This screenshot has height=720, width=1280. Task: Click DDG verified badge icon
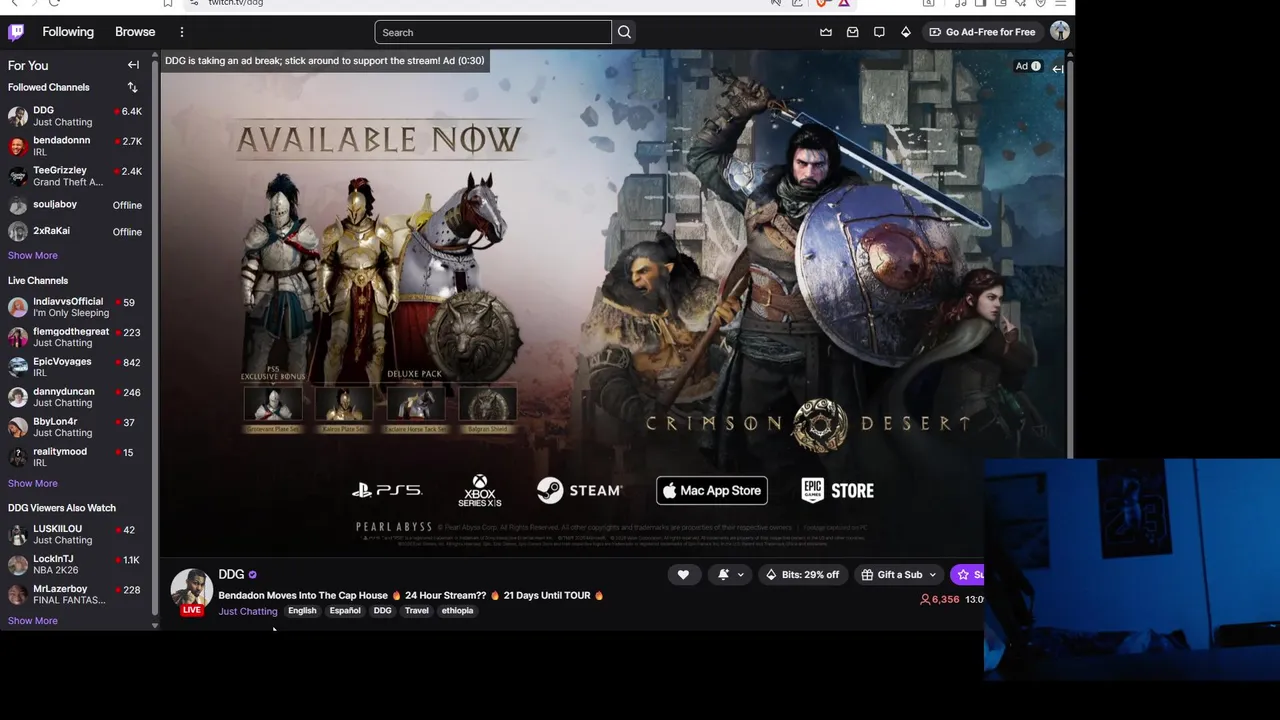tap(252, 575)
